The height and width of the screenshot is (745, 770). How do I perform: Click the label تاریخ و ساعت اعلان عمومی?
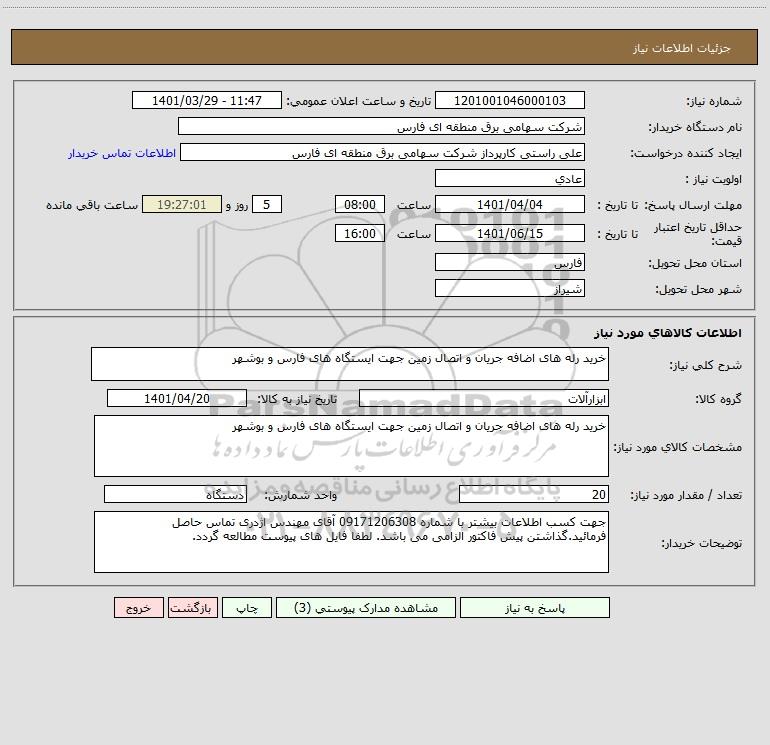tap(359, 101)
